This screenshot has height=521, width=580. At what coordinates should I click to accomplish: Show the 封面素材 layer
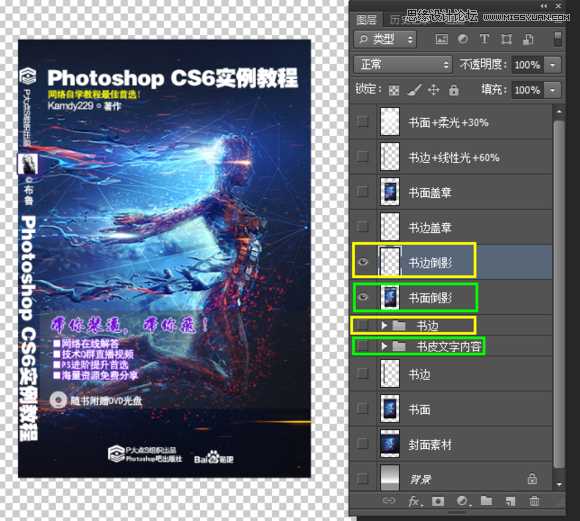point(363,444)
